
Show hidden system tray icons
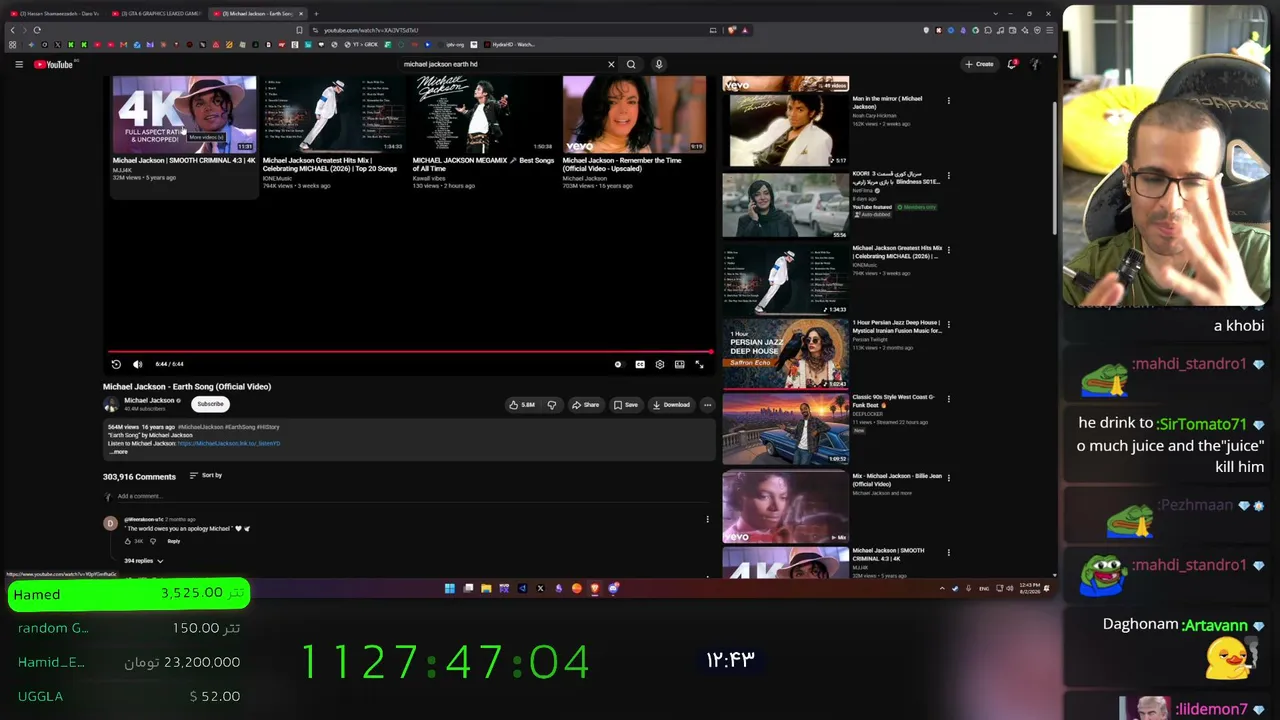coord(941,588)
